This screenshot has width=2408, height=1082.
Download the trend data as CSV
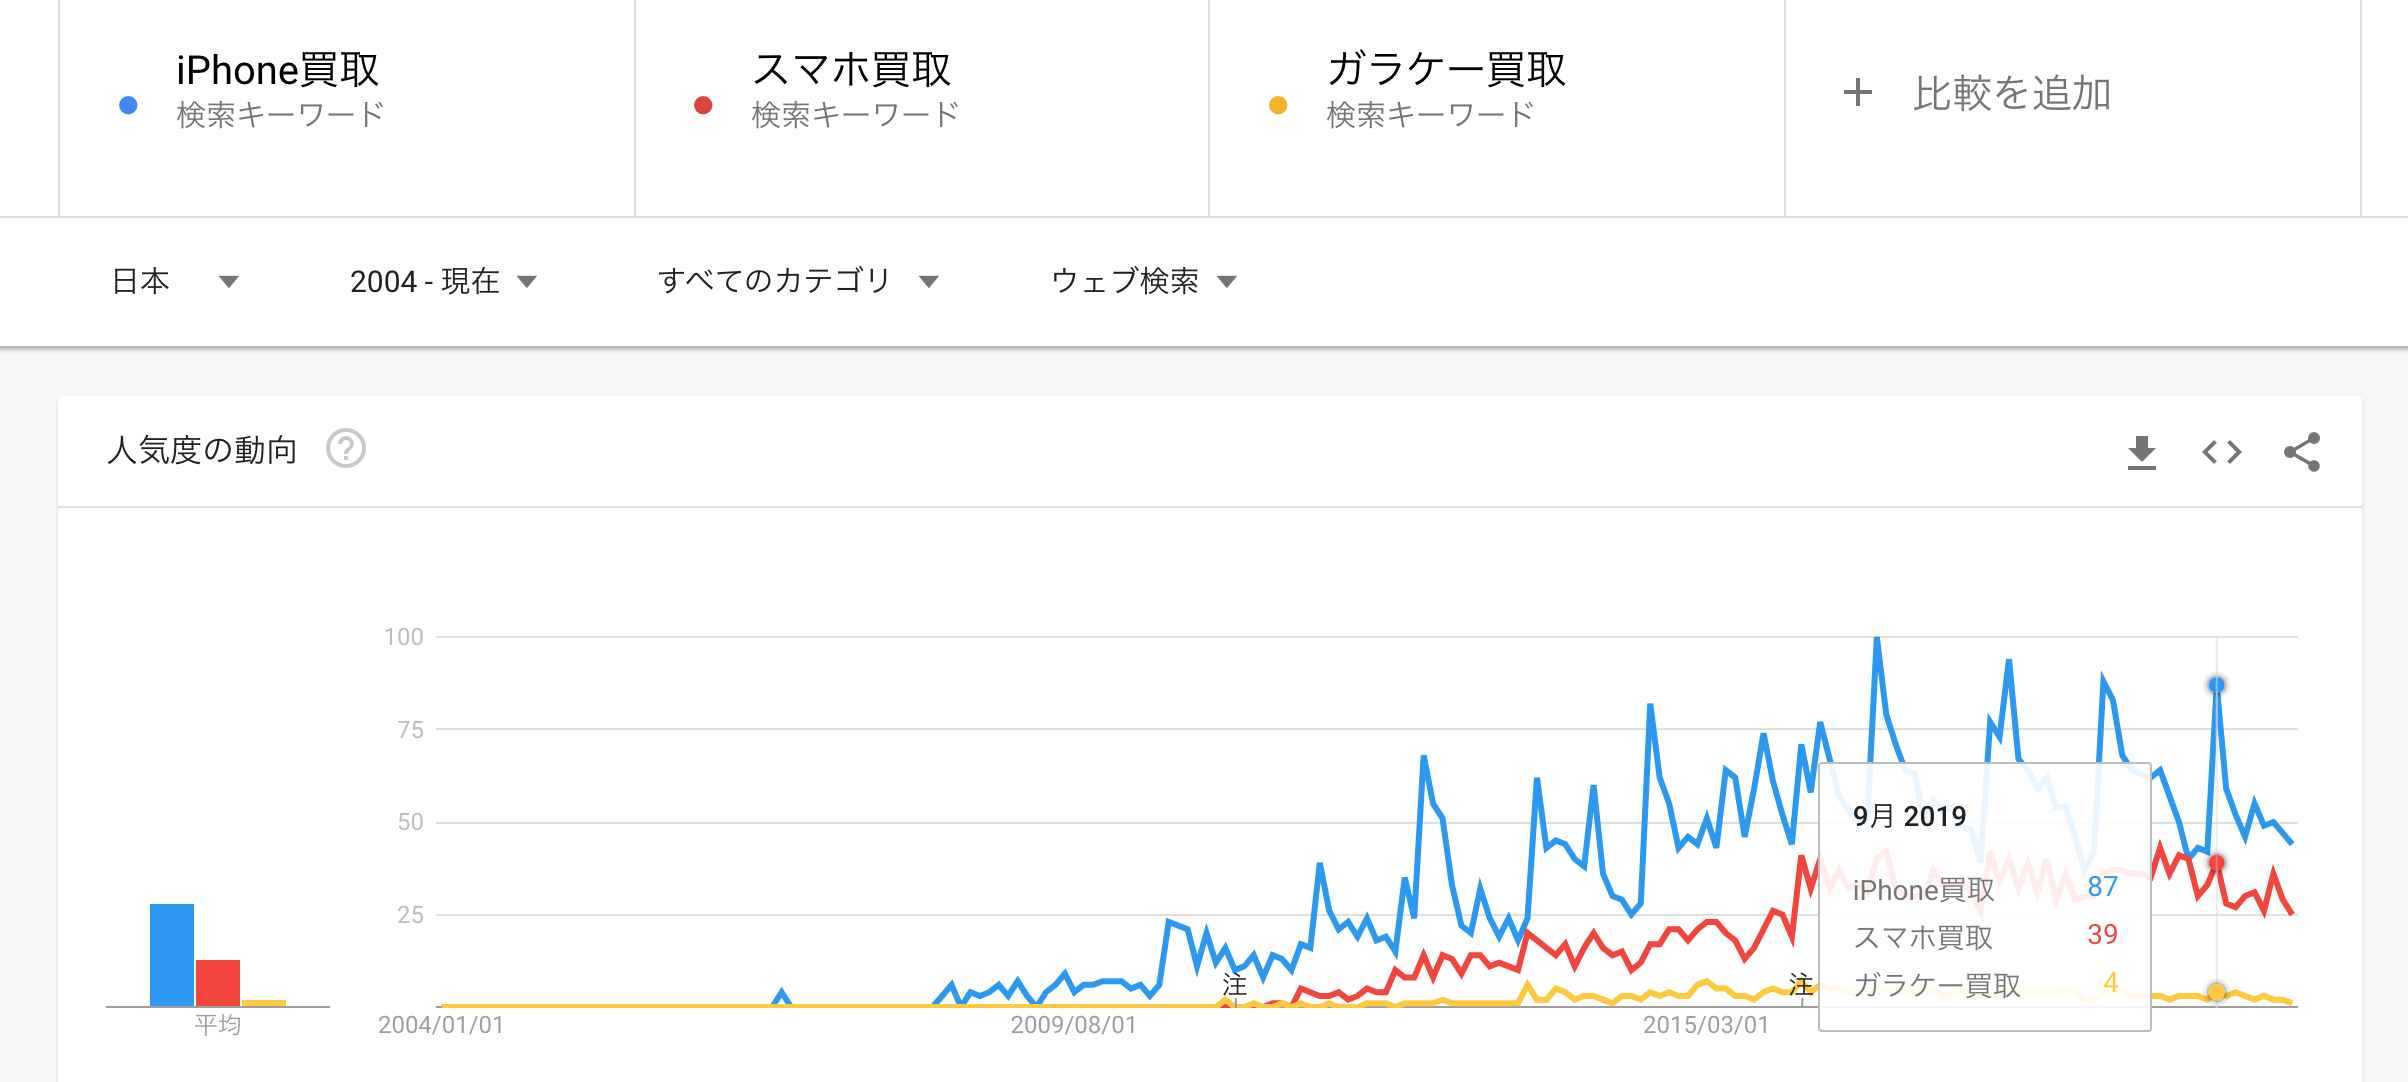(x=2141, y=452)
